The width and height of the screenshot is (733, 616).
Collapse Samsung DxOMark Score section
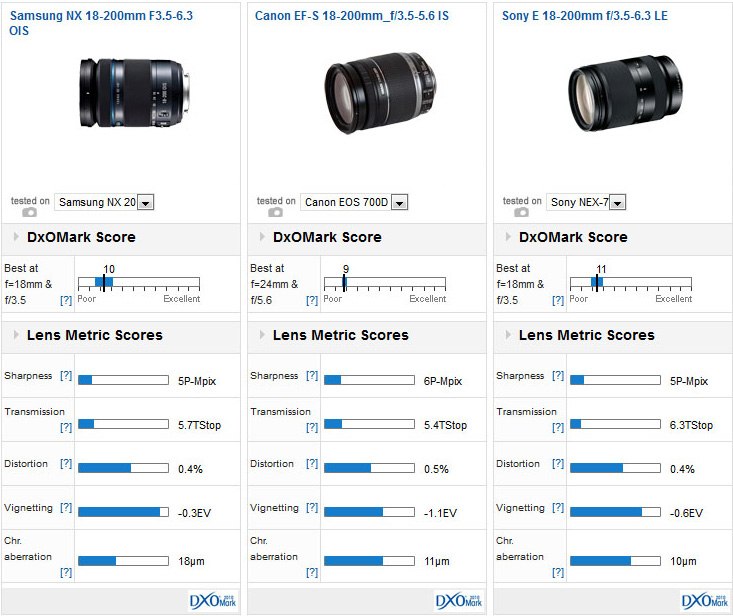point(16,236)
